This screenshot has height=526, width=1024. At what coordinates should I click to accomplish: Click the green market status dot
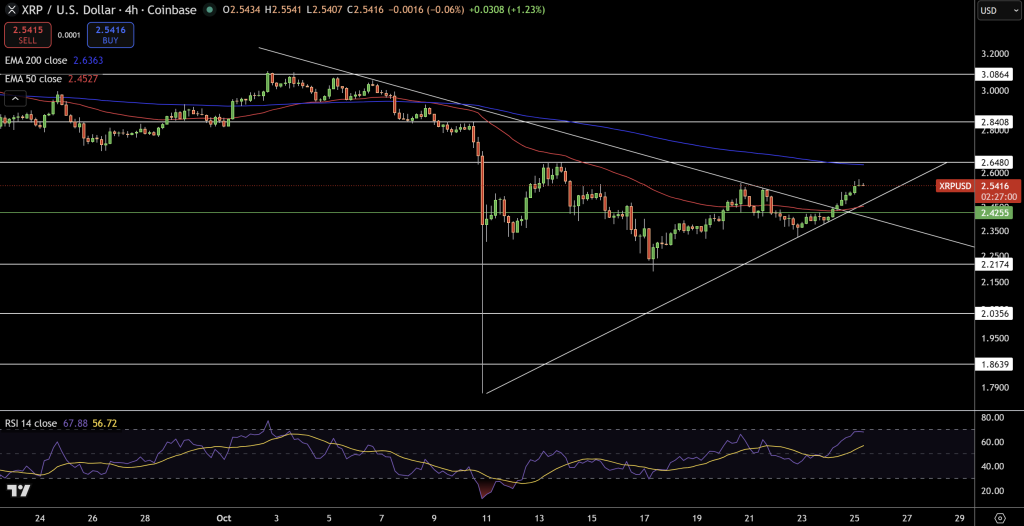pos(209,10)
